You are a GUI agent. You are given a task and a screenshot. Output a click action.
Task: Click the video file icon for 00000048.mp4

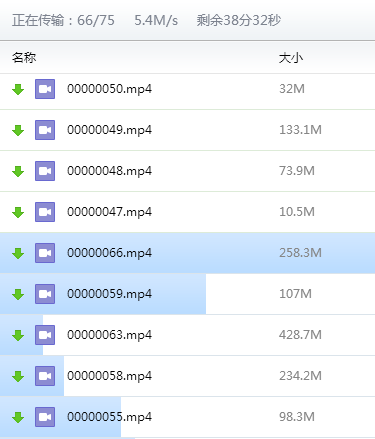(x=45, y=171)
